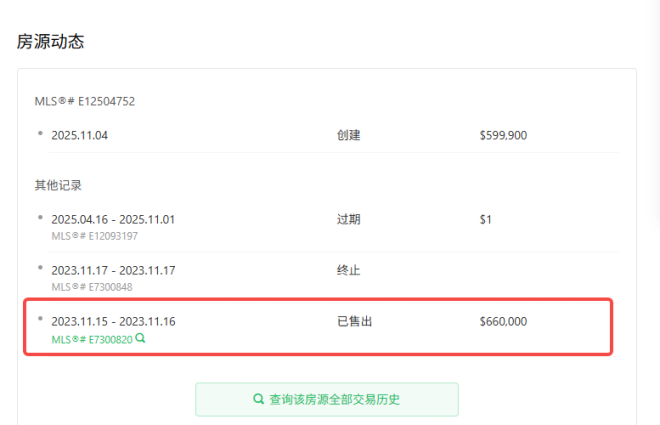The image size is (660, 425).
Task: Click the gray MLS E7300848 number
Action: tap(92, 287)
